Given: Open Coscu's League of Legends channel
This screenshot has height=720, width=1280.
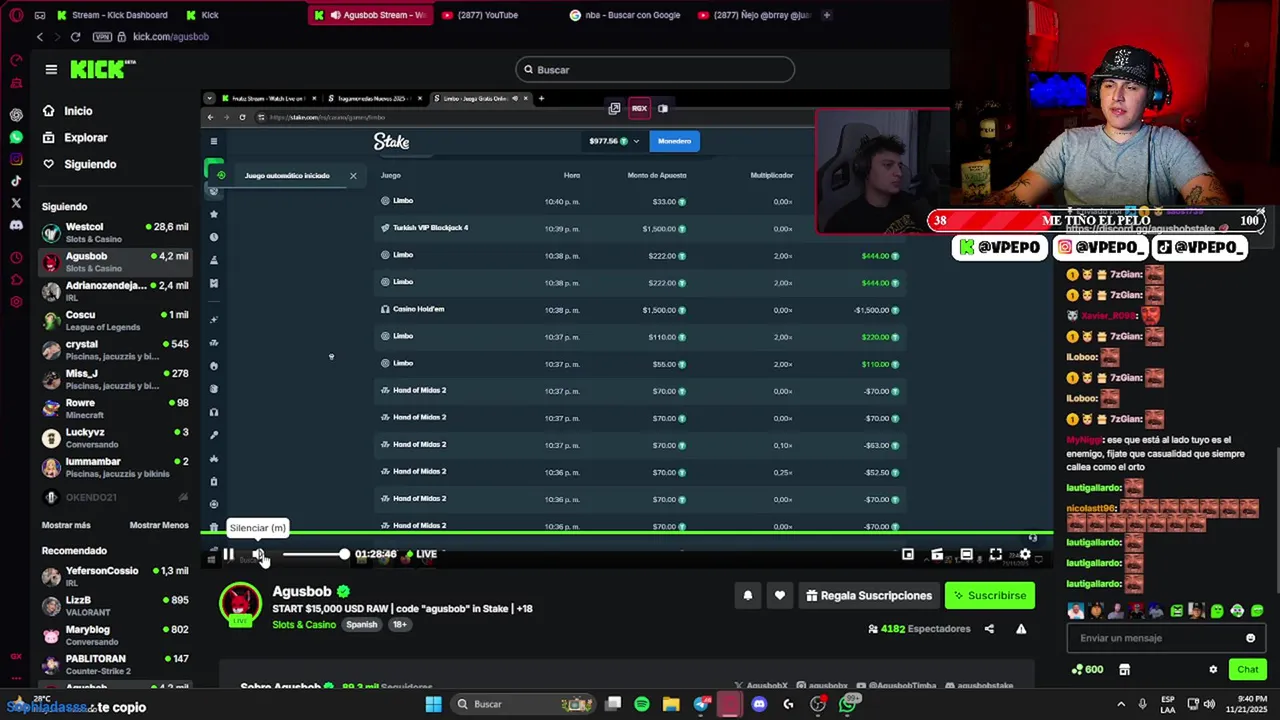Looking at the screenshot, I should (115, 320).
